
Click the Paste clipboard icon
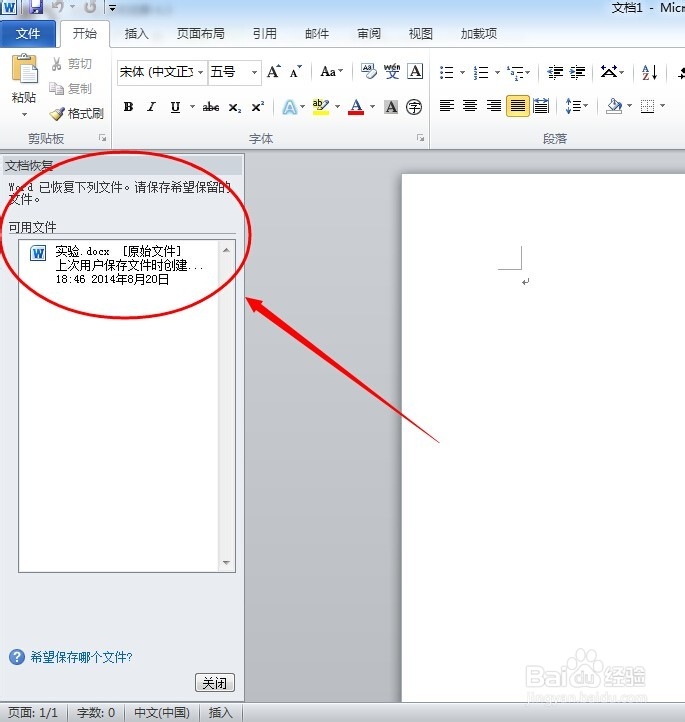pos(24,70)
